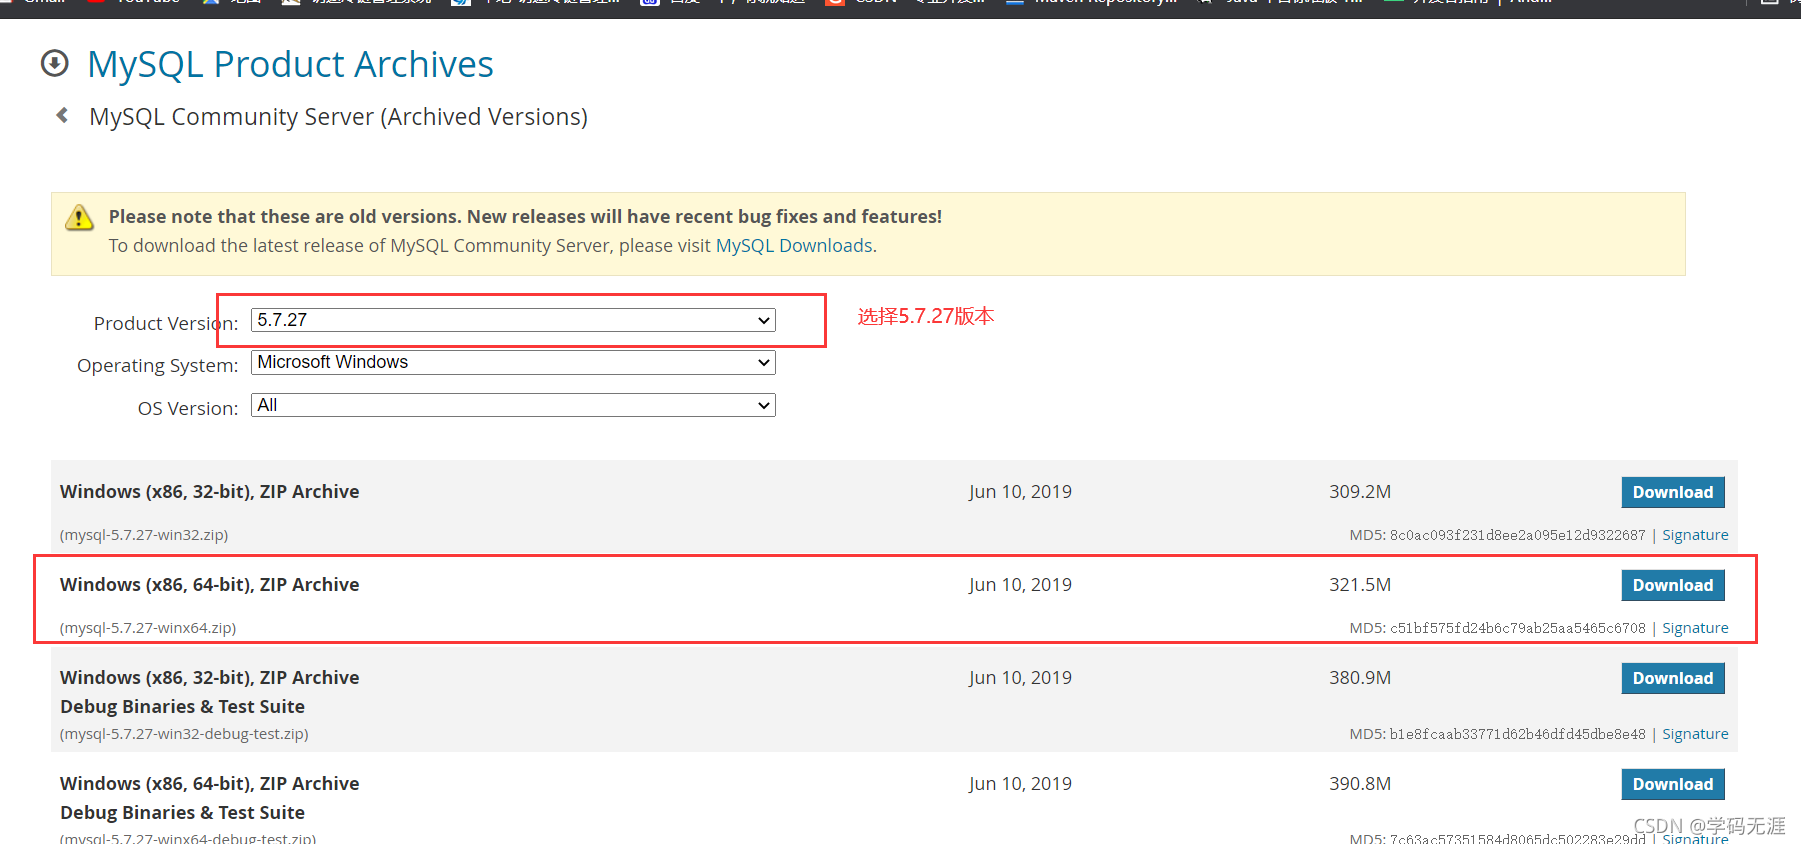
Task: Click the Windows (x86, 64-bit), ZIP Archive title at 321.5M
Action: pyautogui.click(x=210, y=585)
